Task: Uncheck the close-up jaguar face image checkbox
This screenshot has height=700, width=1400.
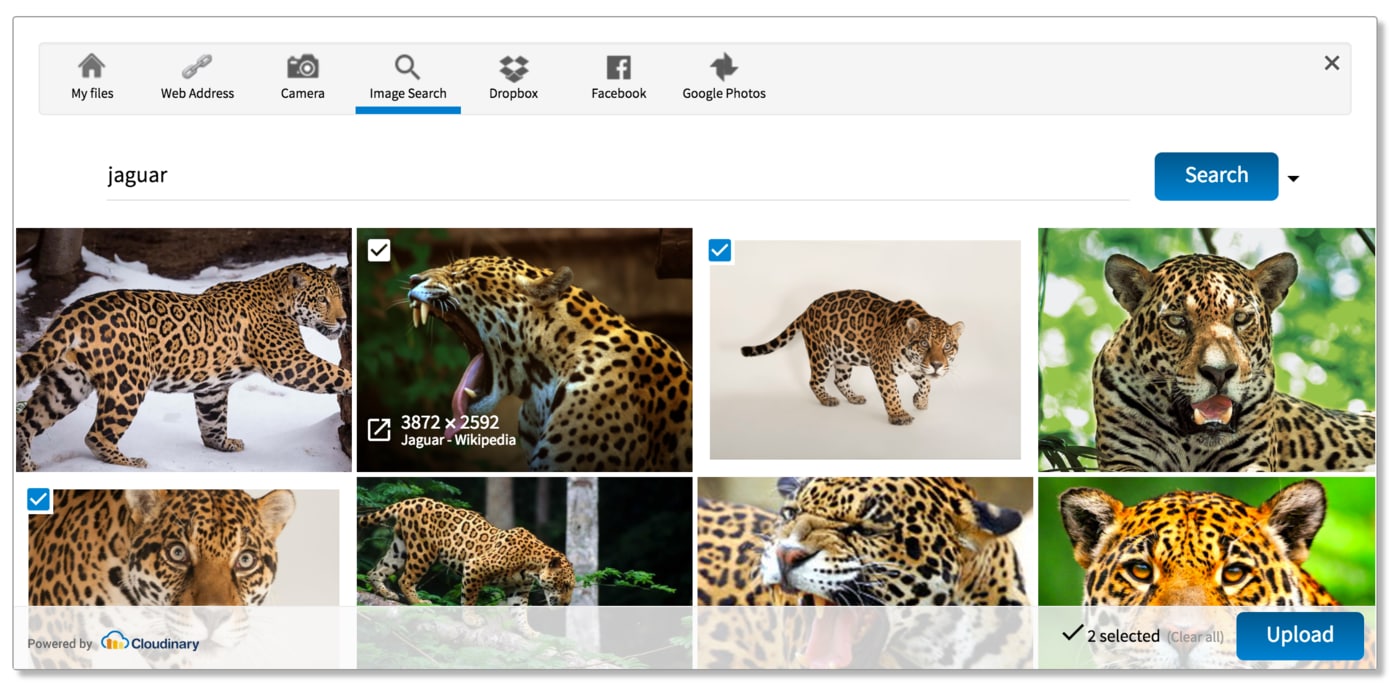Action: pyautogui.click(x=39, y=499)
